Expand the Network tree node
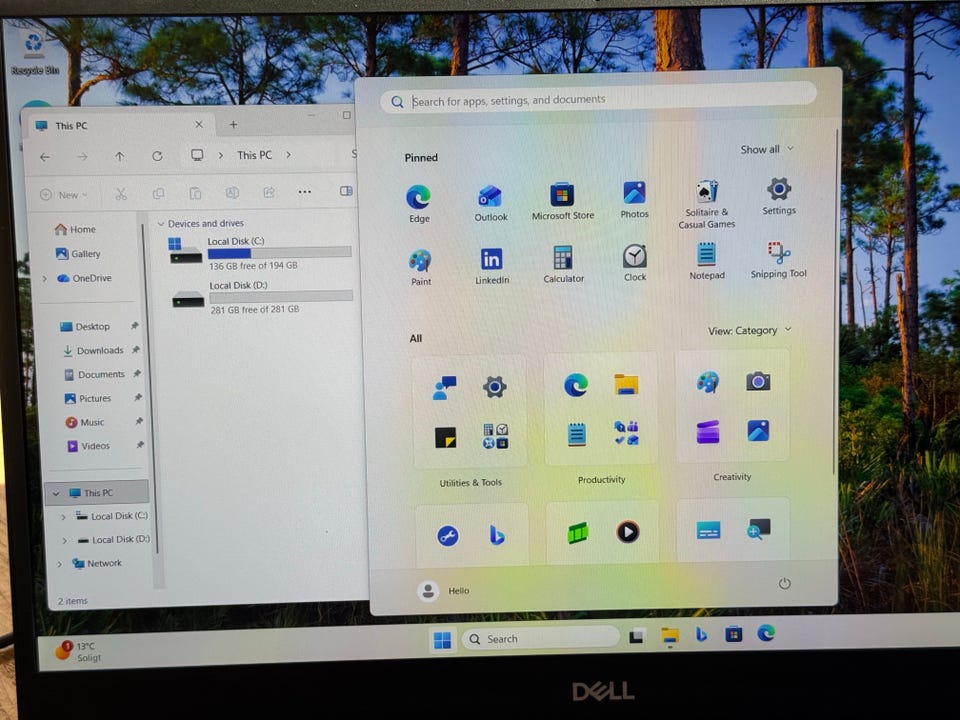The height and width of the screenshot is (720, 960). click(x=59, y=564)
